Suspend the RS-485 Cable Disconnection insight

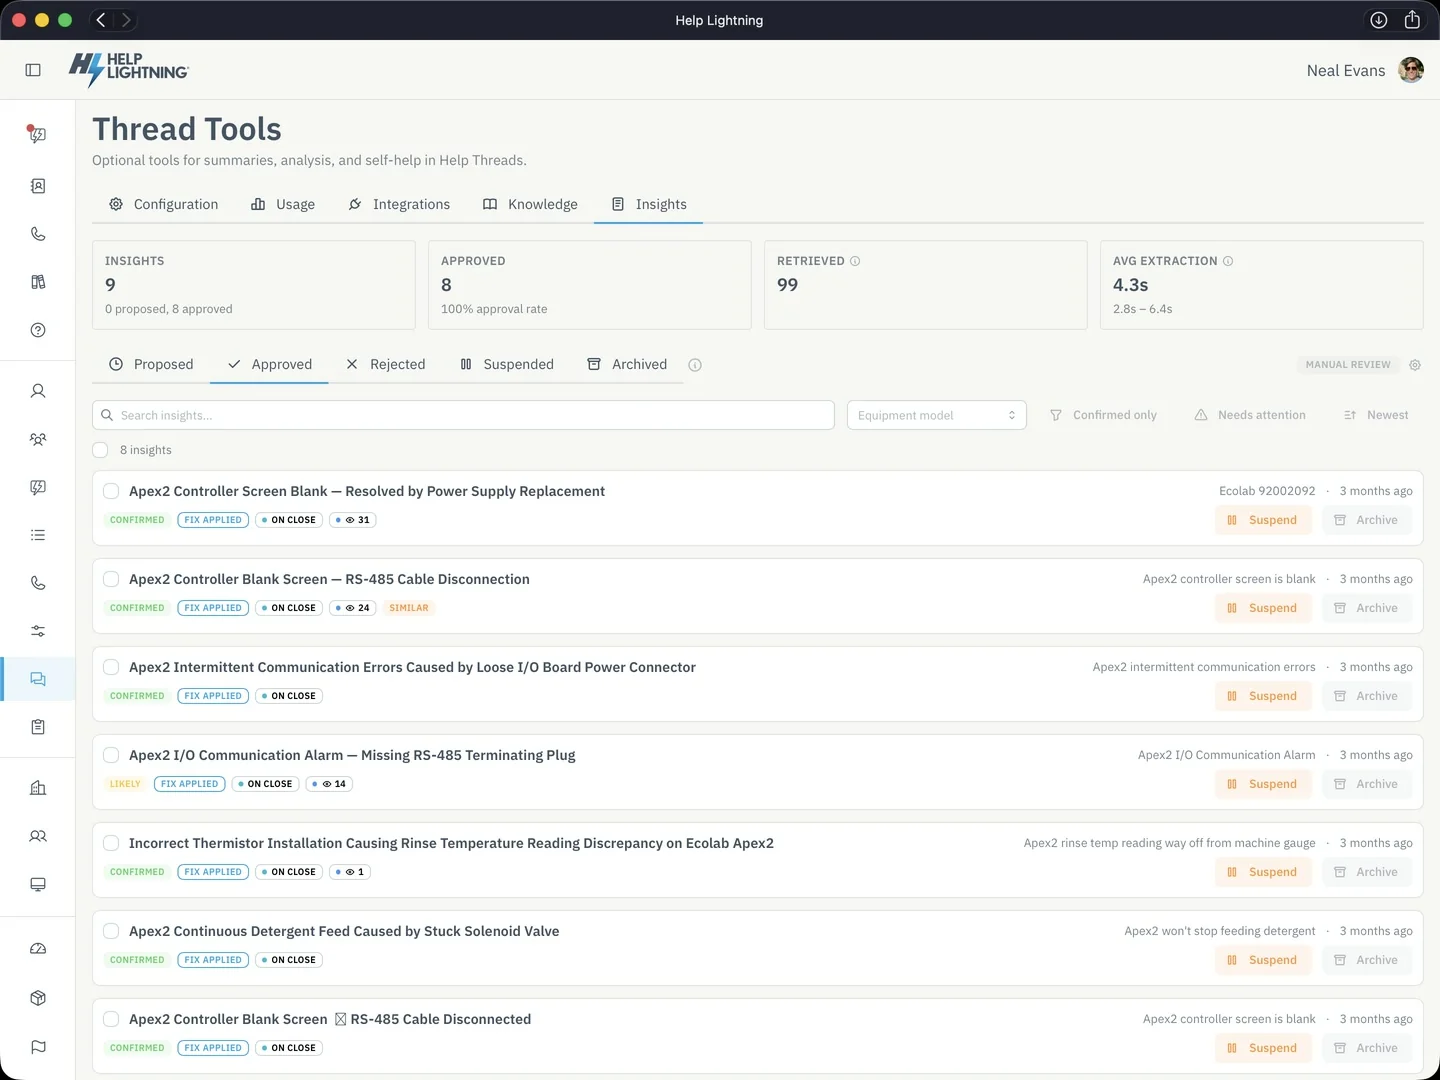click(1263, 608)
